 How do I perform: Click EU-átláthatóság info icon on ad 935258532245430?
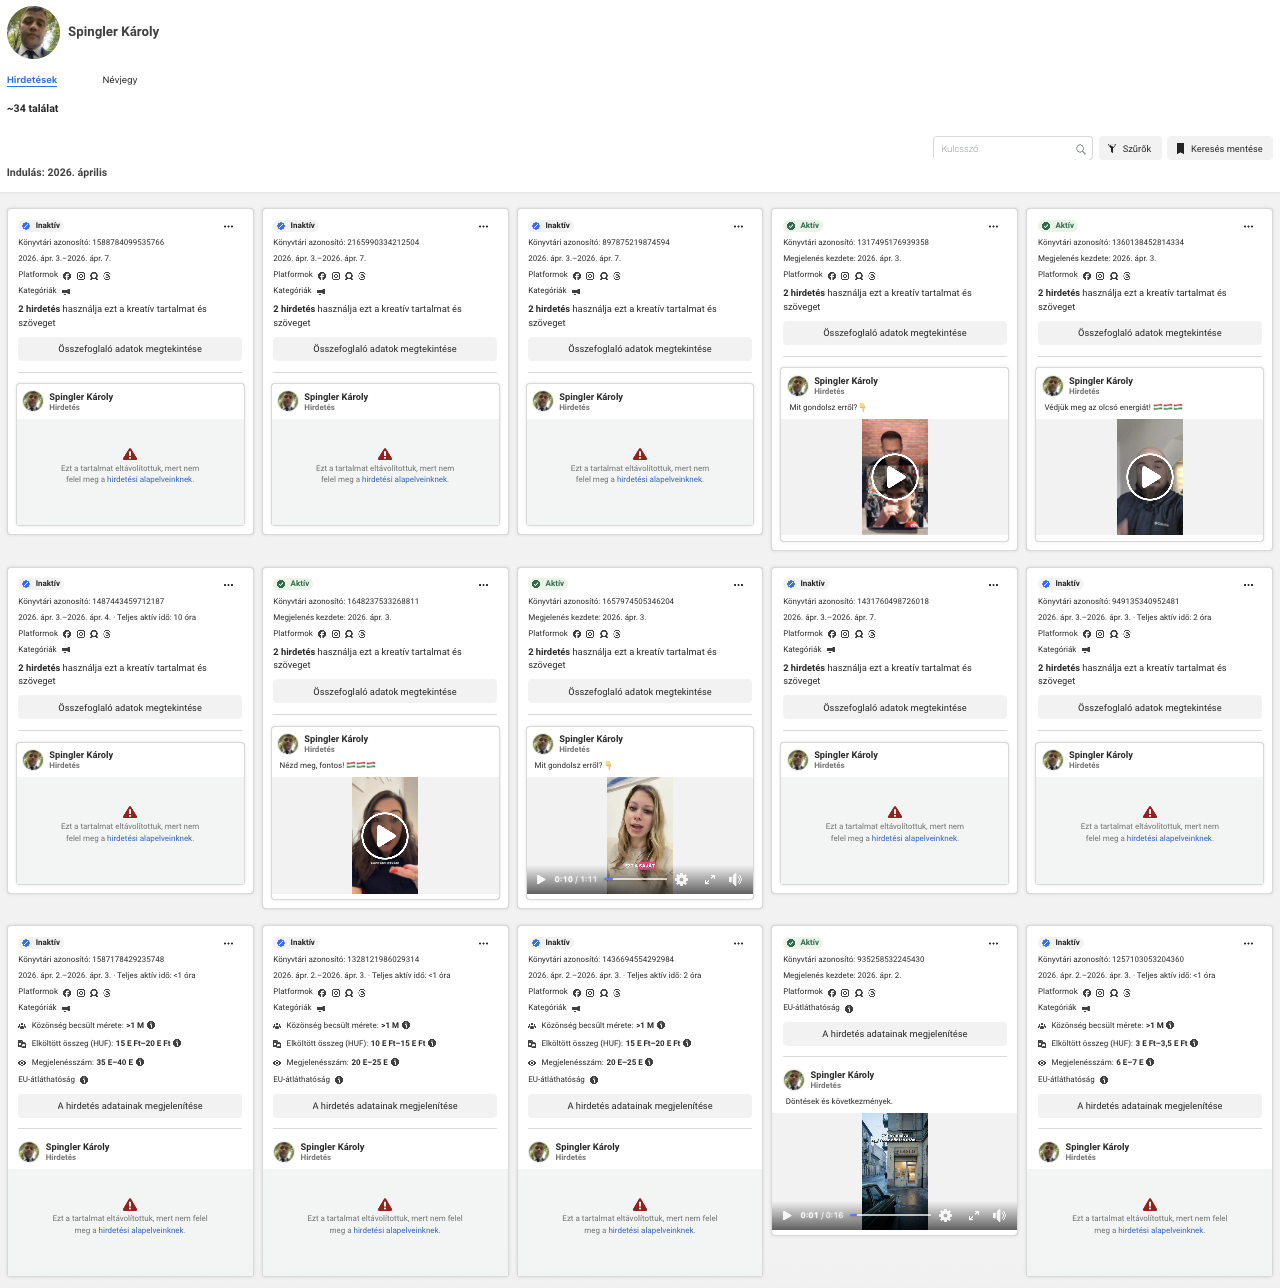pyautogui.click(x=849, y=1008)
